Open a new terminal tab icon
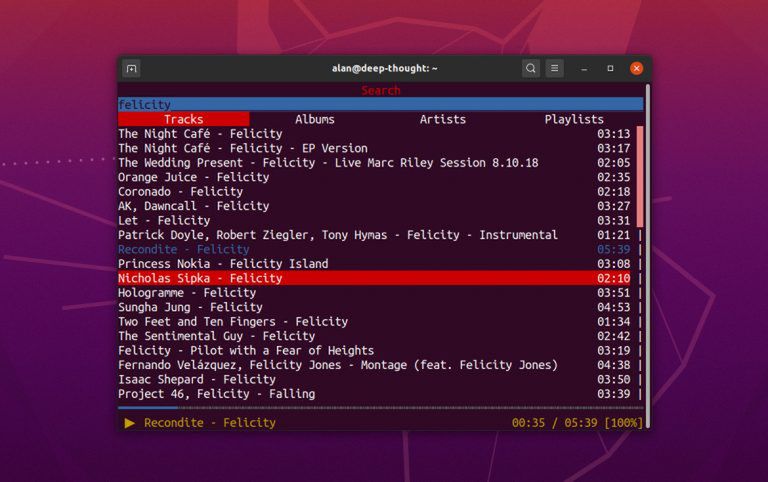The height and width of the screenshot is (482, 768). pyautogui.click(x=131, y=69)
